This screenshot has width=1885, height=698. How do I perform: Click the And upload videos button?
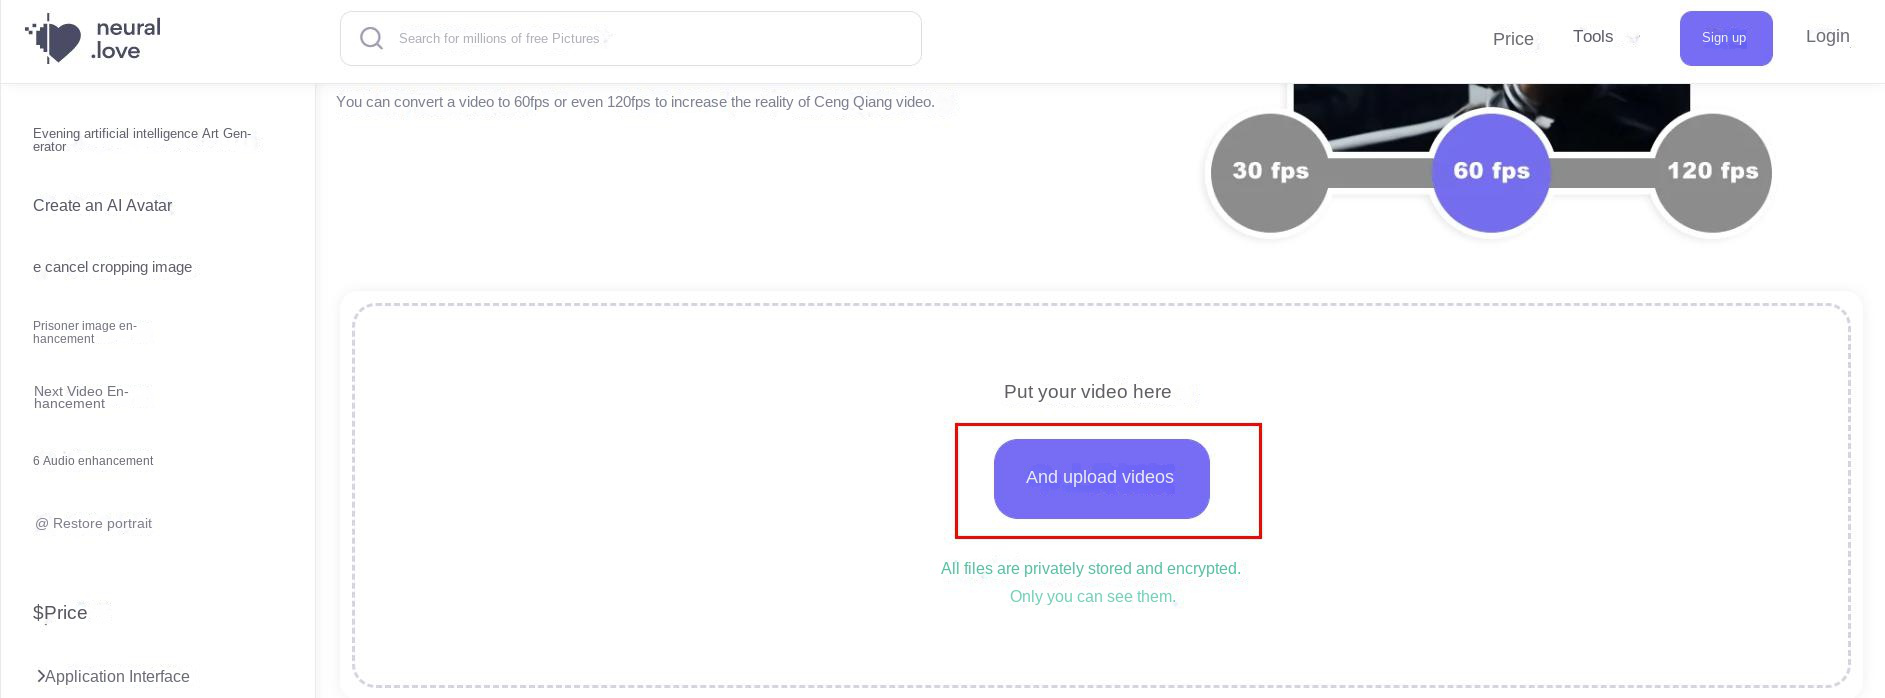tap(1101, 478)
